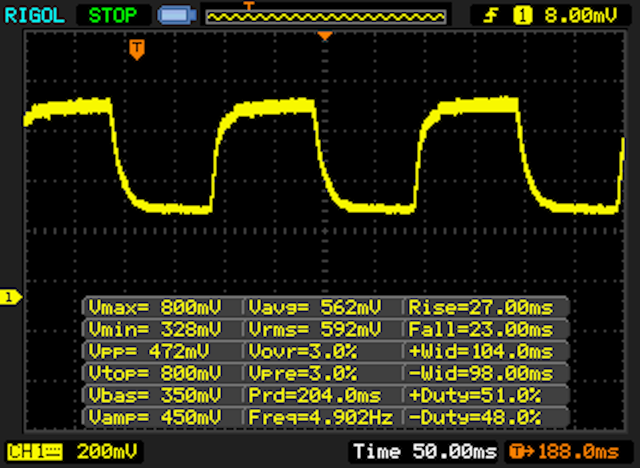Click the Vpp=472mV measurement

pos(162,350)
